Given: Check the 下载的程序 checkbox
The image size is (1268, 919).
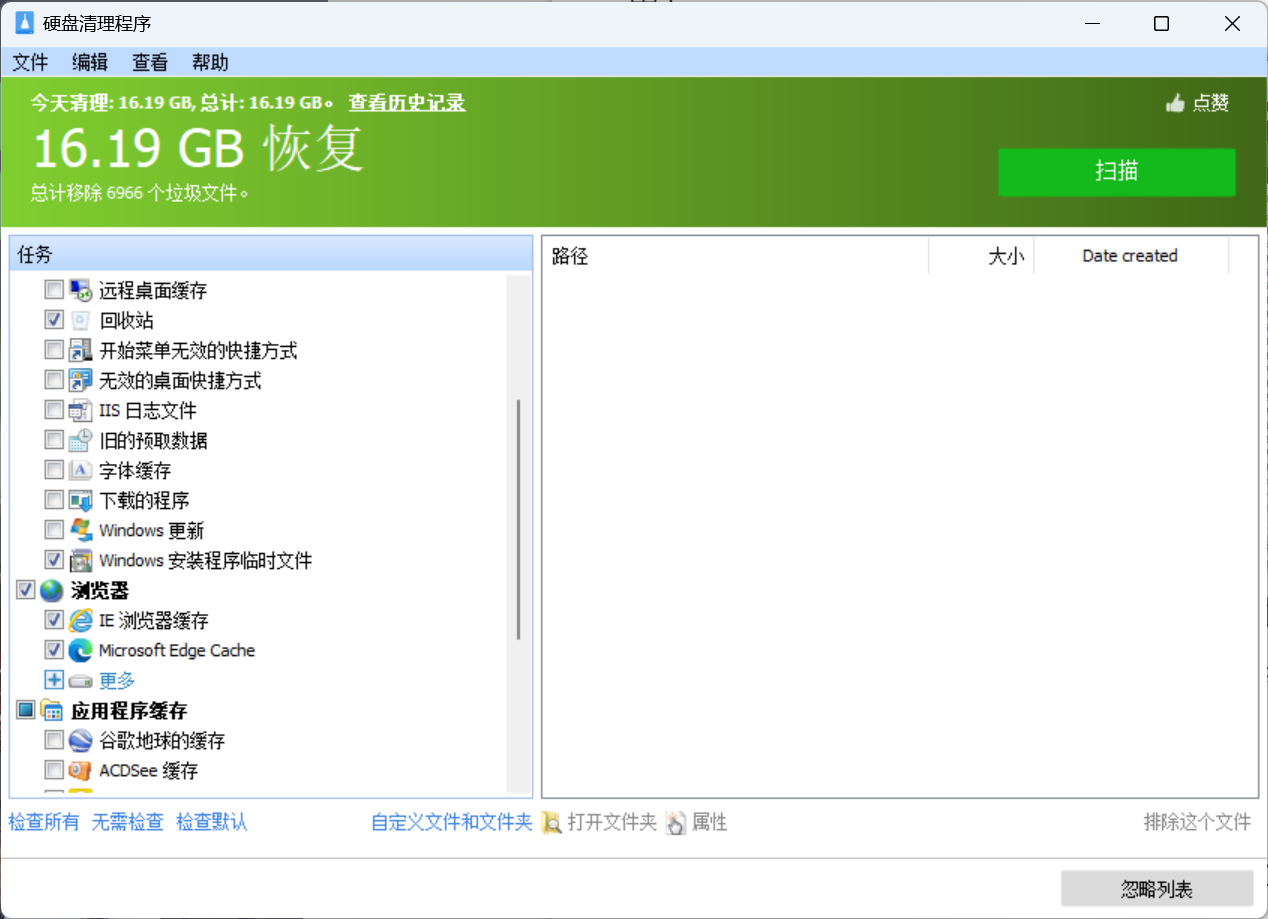Looking at the screenshot, I should pyautogui.click(x=54, y=501).
